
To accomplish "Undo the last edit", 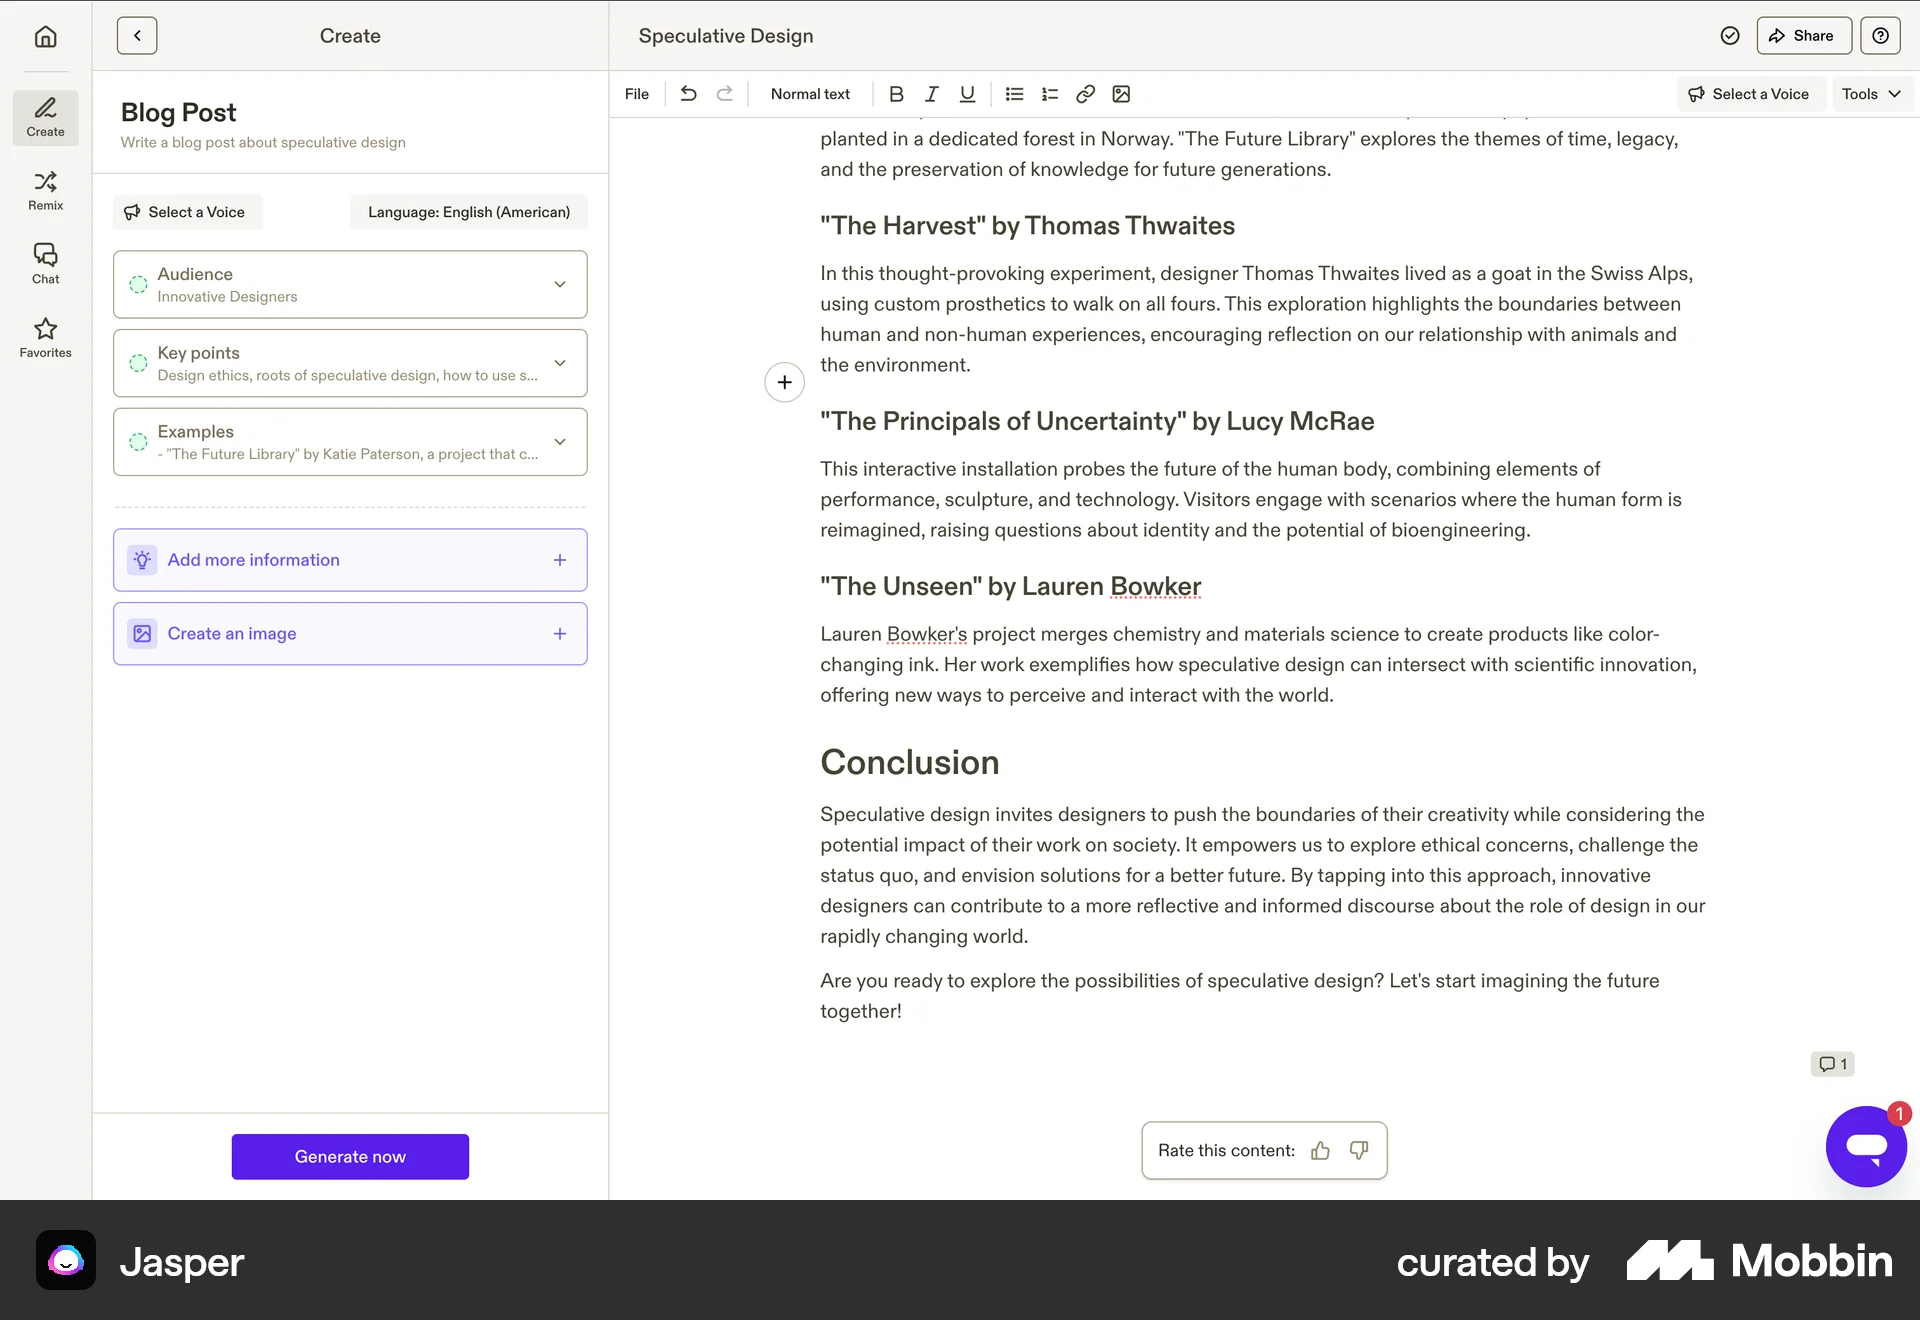I will point(688,94).
